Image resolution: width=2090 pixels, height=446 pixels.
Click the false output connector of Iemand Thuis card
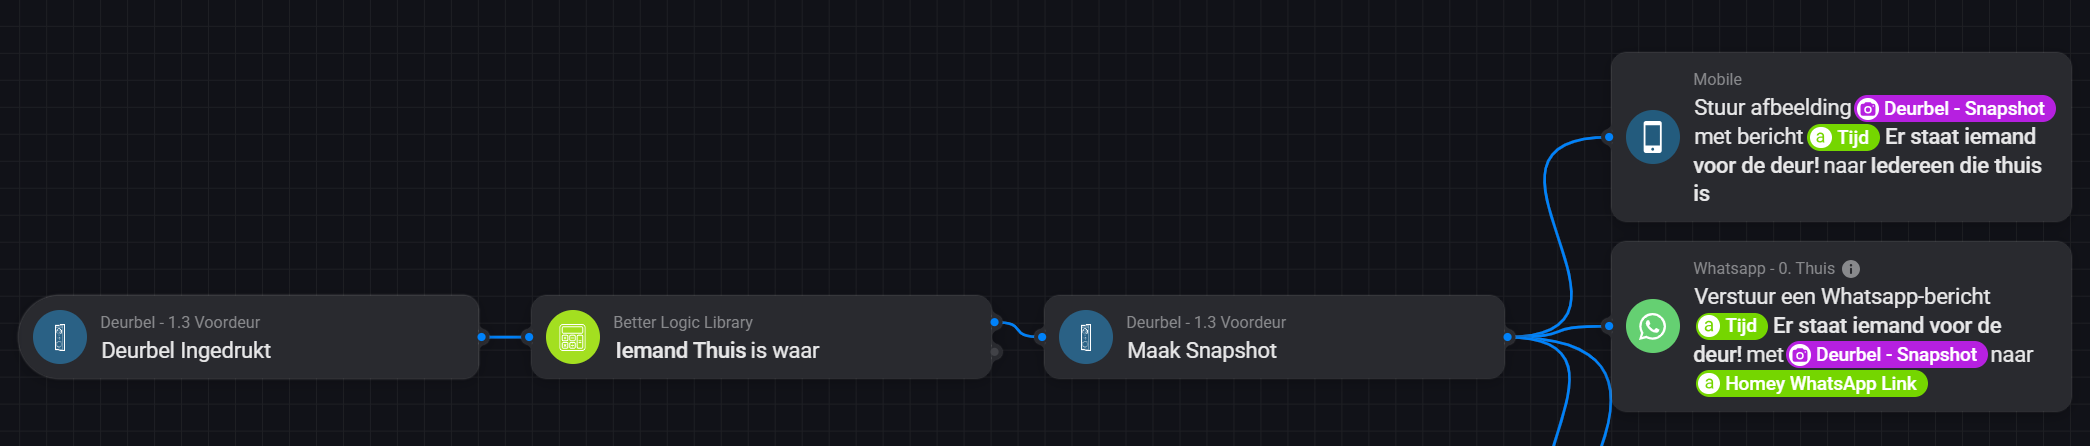tap(995, 352)
